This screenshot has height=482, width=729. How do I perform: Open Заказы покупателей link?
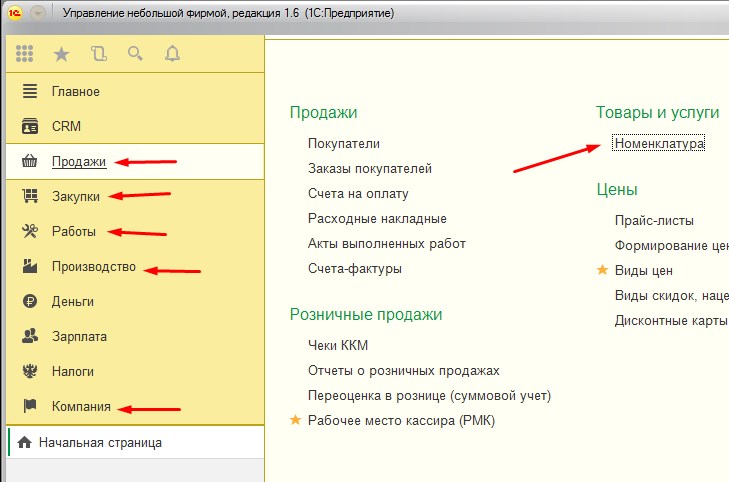point(370,169)
